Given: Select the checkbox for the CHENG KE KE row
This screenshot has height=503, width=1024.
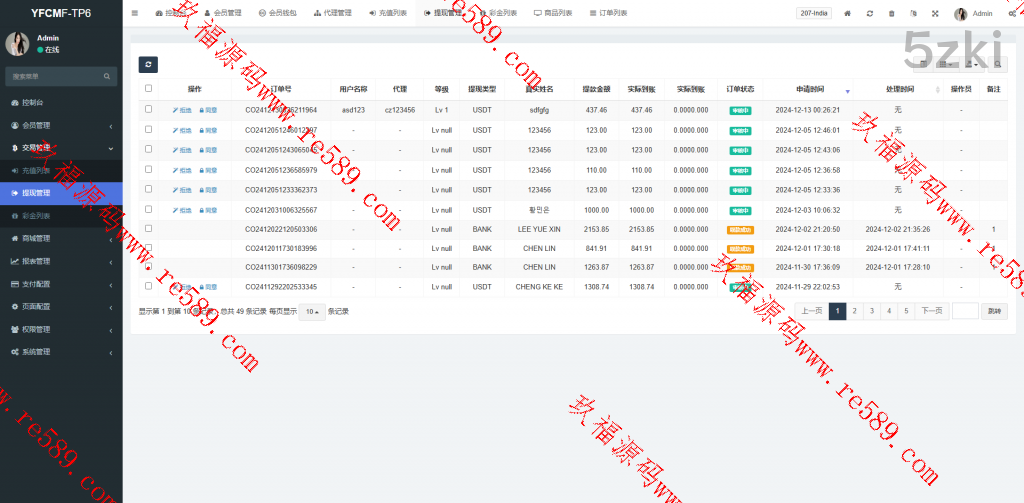Looking at the screenshot, I should tap(148, 286).
